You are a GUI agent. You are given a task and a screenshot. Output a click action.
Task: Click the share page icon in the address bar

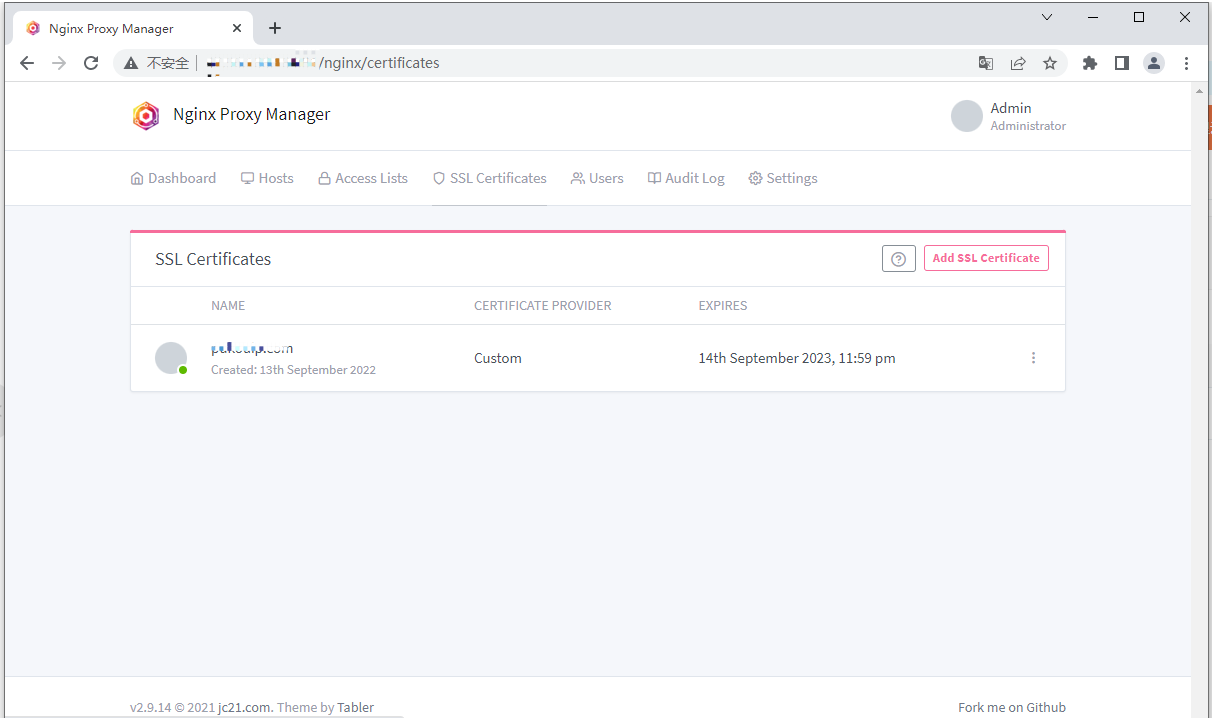click(x=1018, y=63)
